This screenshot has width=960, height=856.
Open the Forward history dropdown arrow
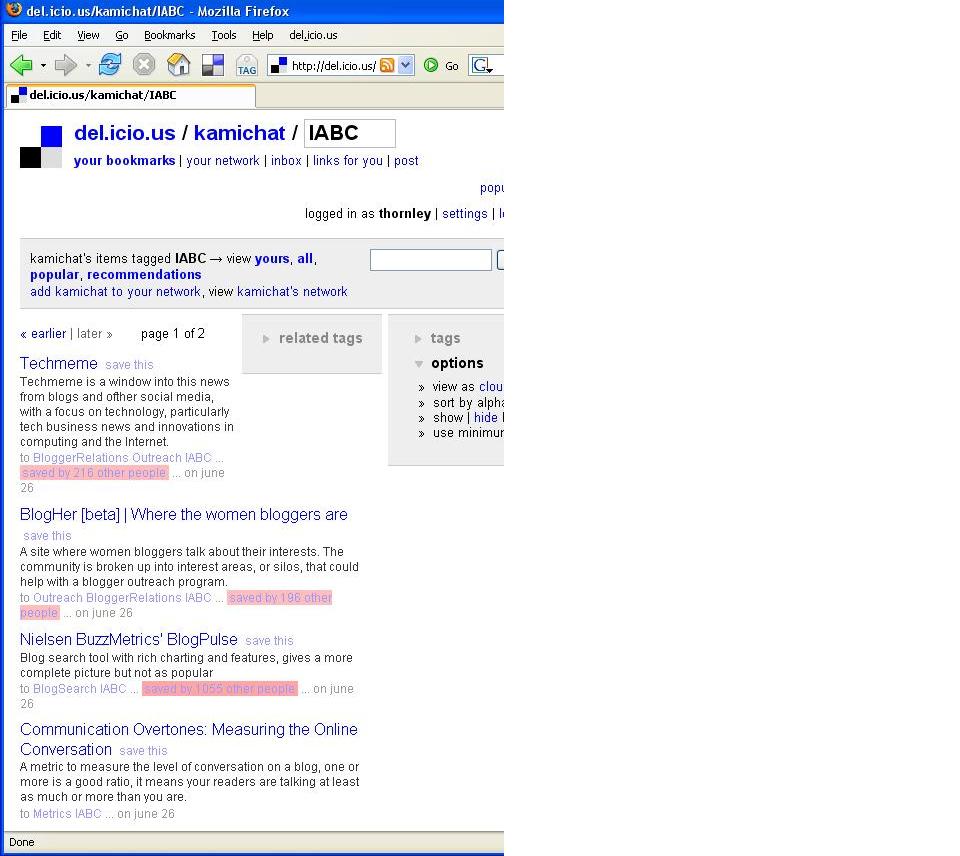coord(88,66)
